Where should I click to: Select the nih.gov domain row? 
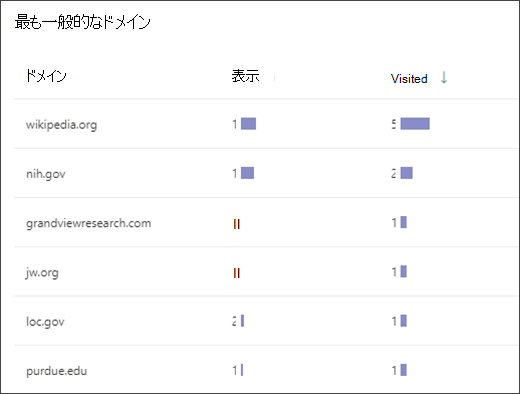click(266, 173)
